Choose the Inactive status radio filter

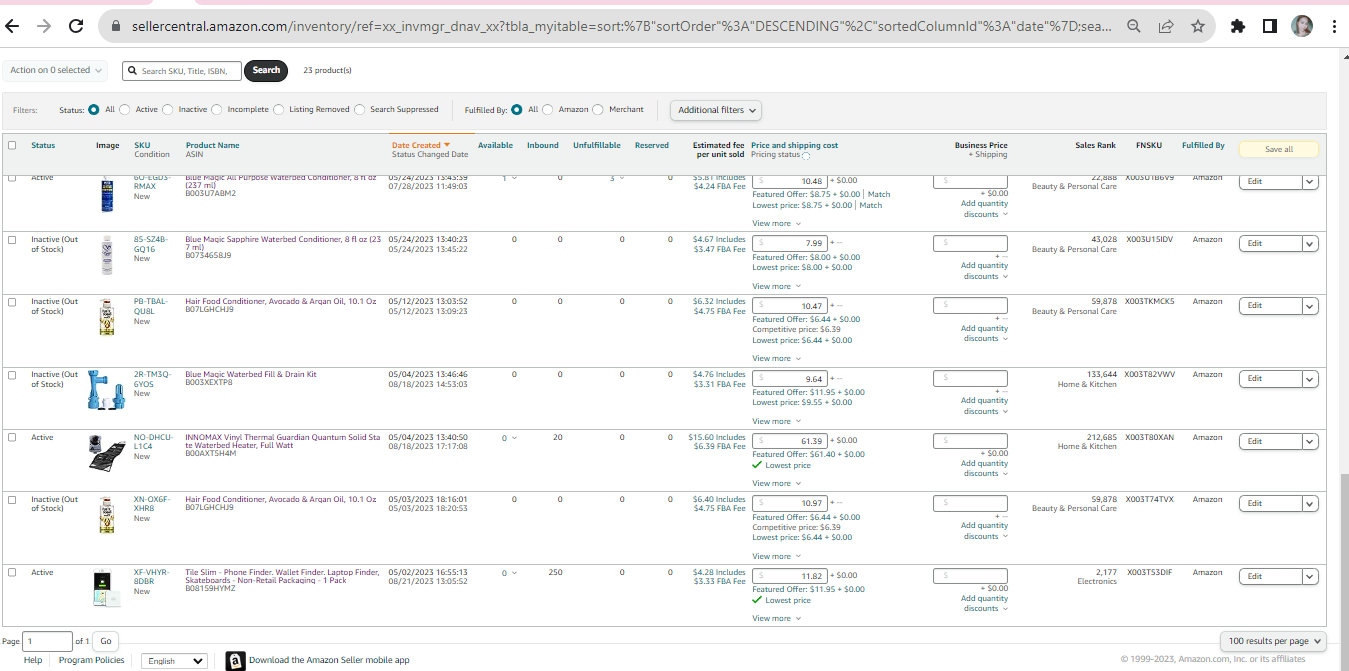(168, 109)
